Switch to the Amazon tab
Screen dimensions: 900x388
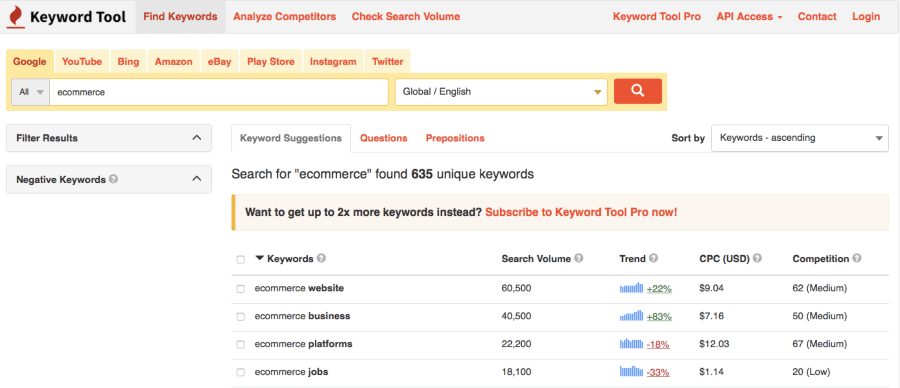point(173,61)
